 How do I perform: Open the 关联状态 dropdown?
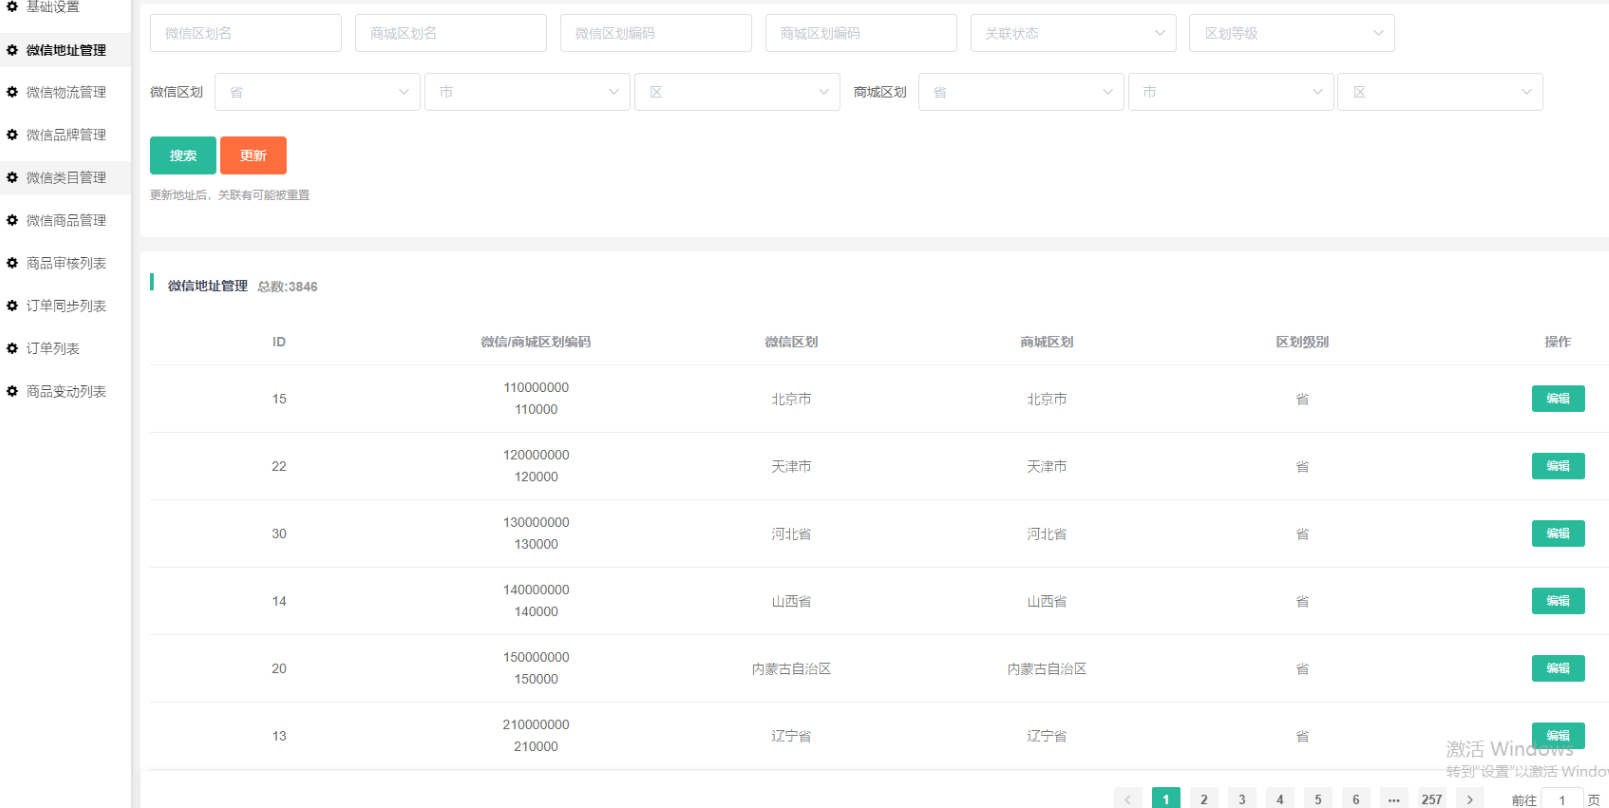[1073, 33]
